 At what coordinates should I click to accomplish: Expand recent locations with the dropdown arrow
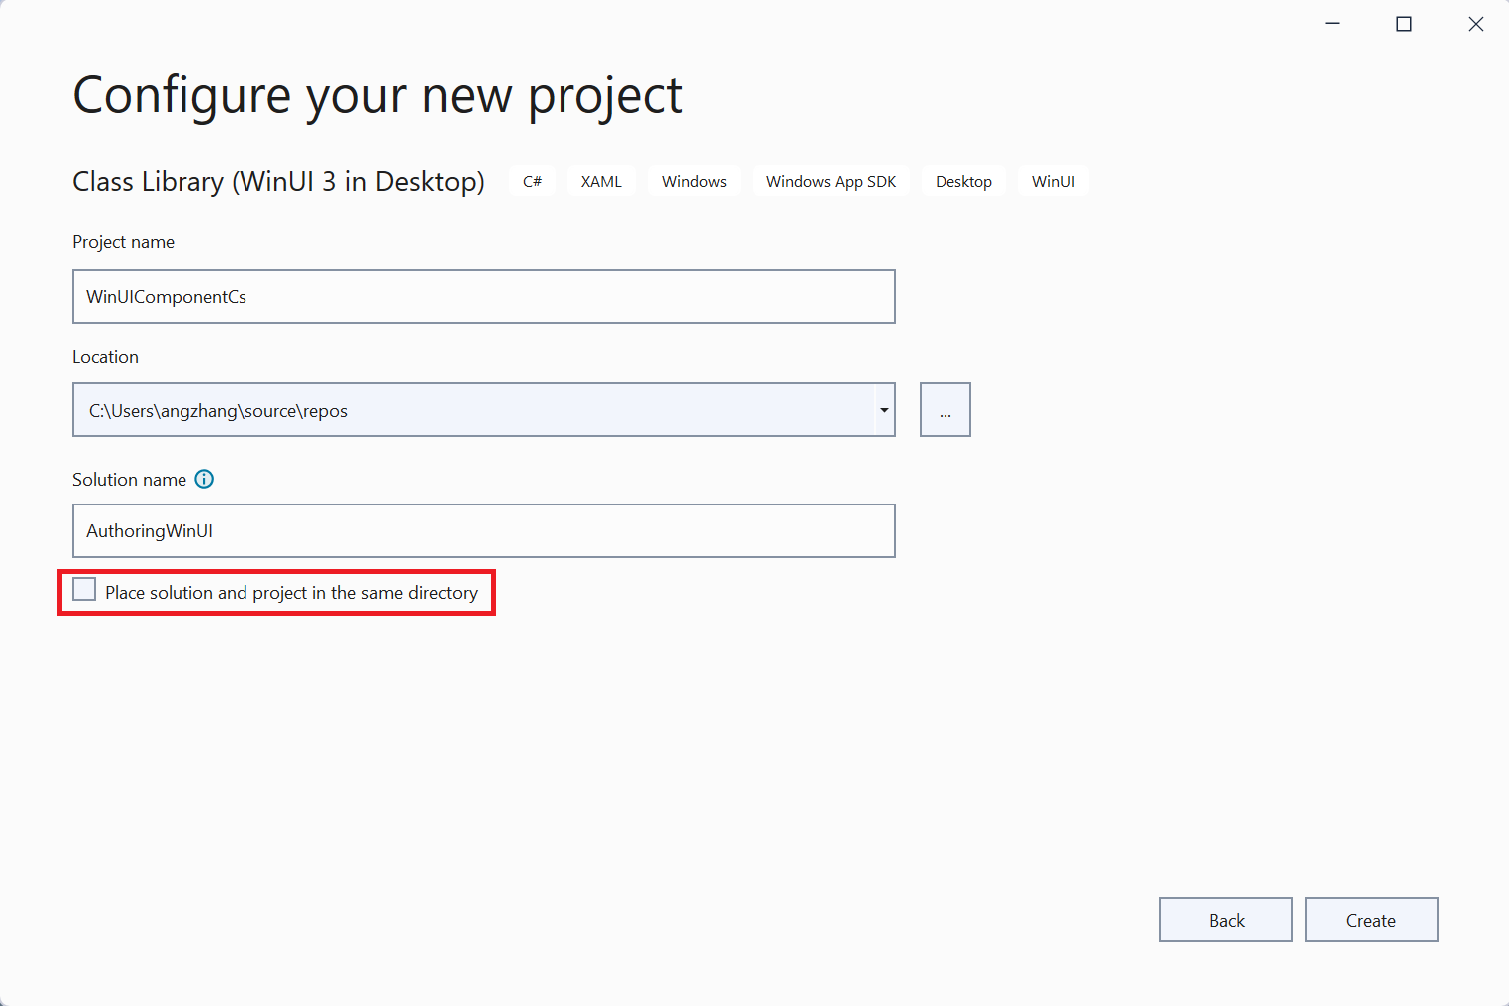pos(883,409)
